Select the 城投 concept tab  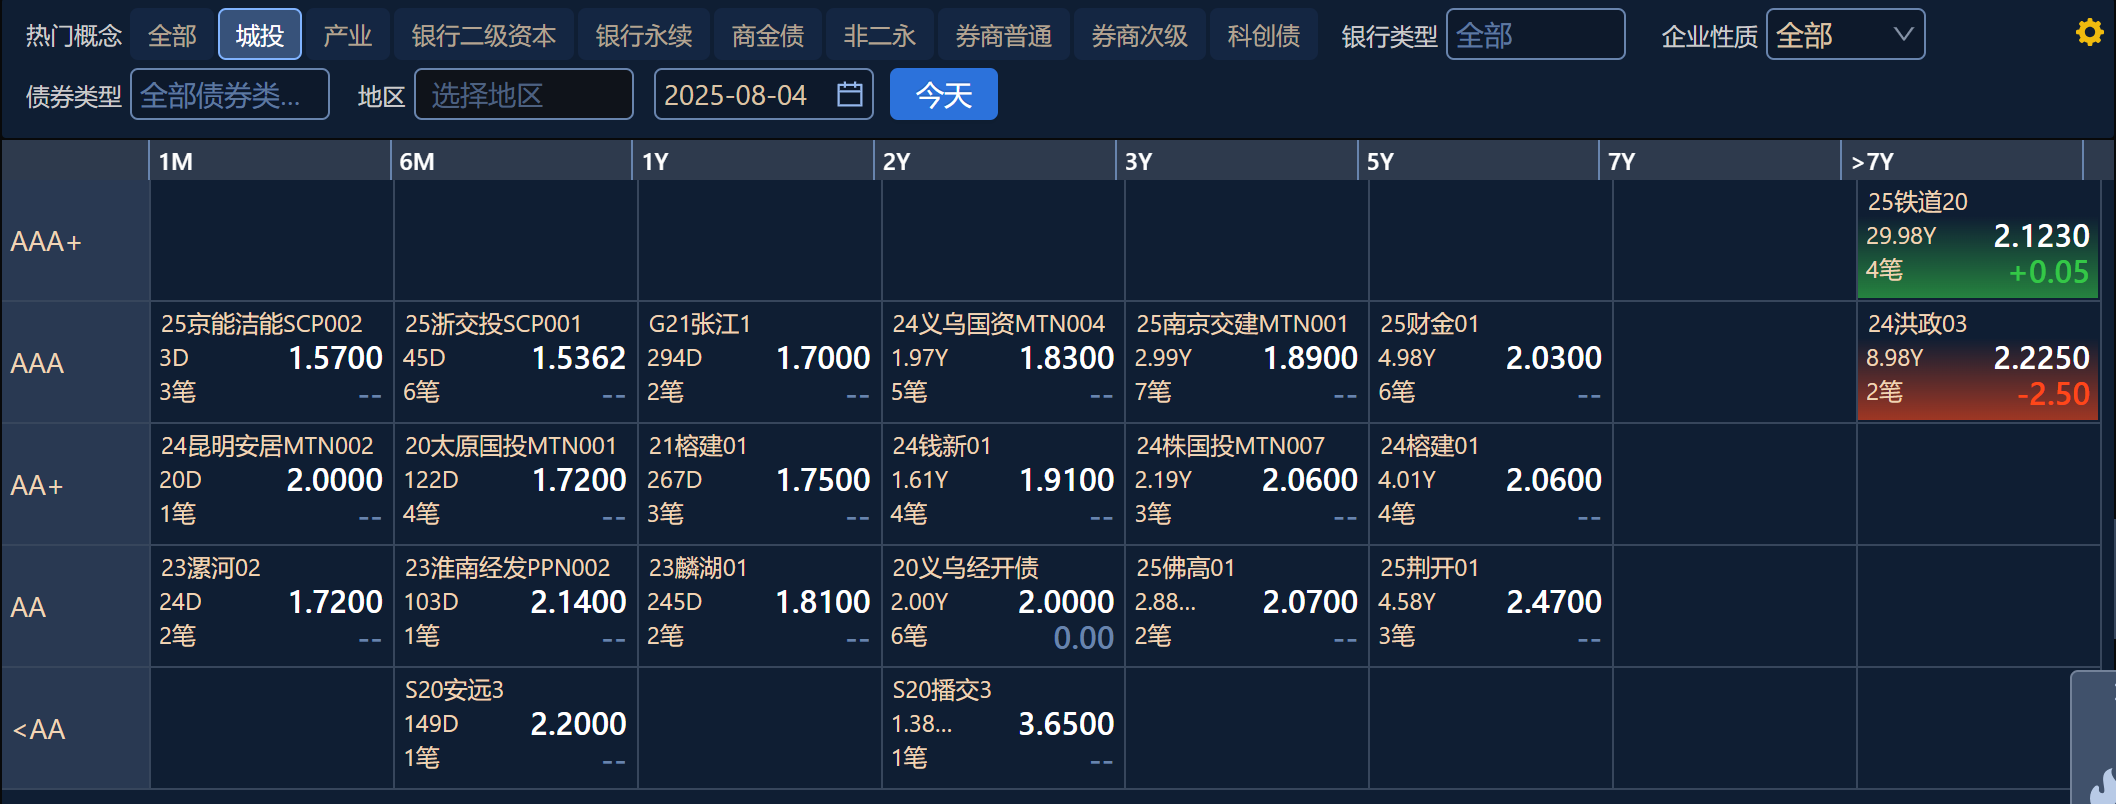coord(260,36)
